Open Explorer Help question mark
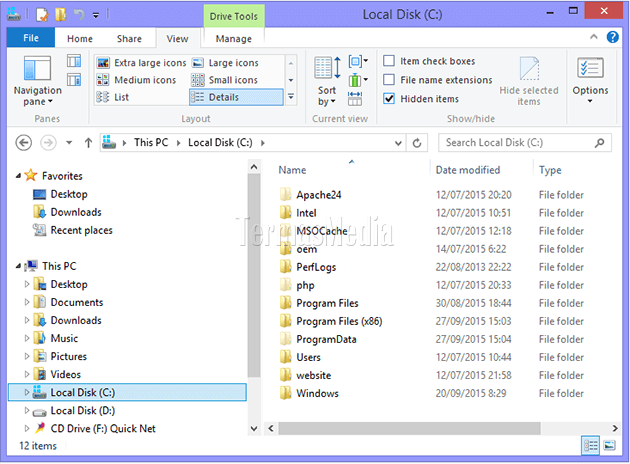This screenshot has height=464, width=630. [612, 37]
